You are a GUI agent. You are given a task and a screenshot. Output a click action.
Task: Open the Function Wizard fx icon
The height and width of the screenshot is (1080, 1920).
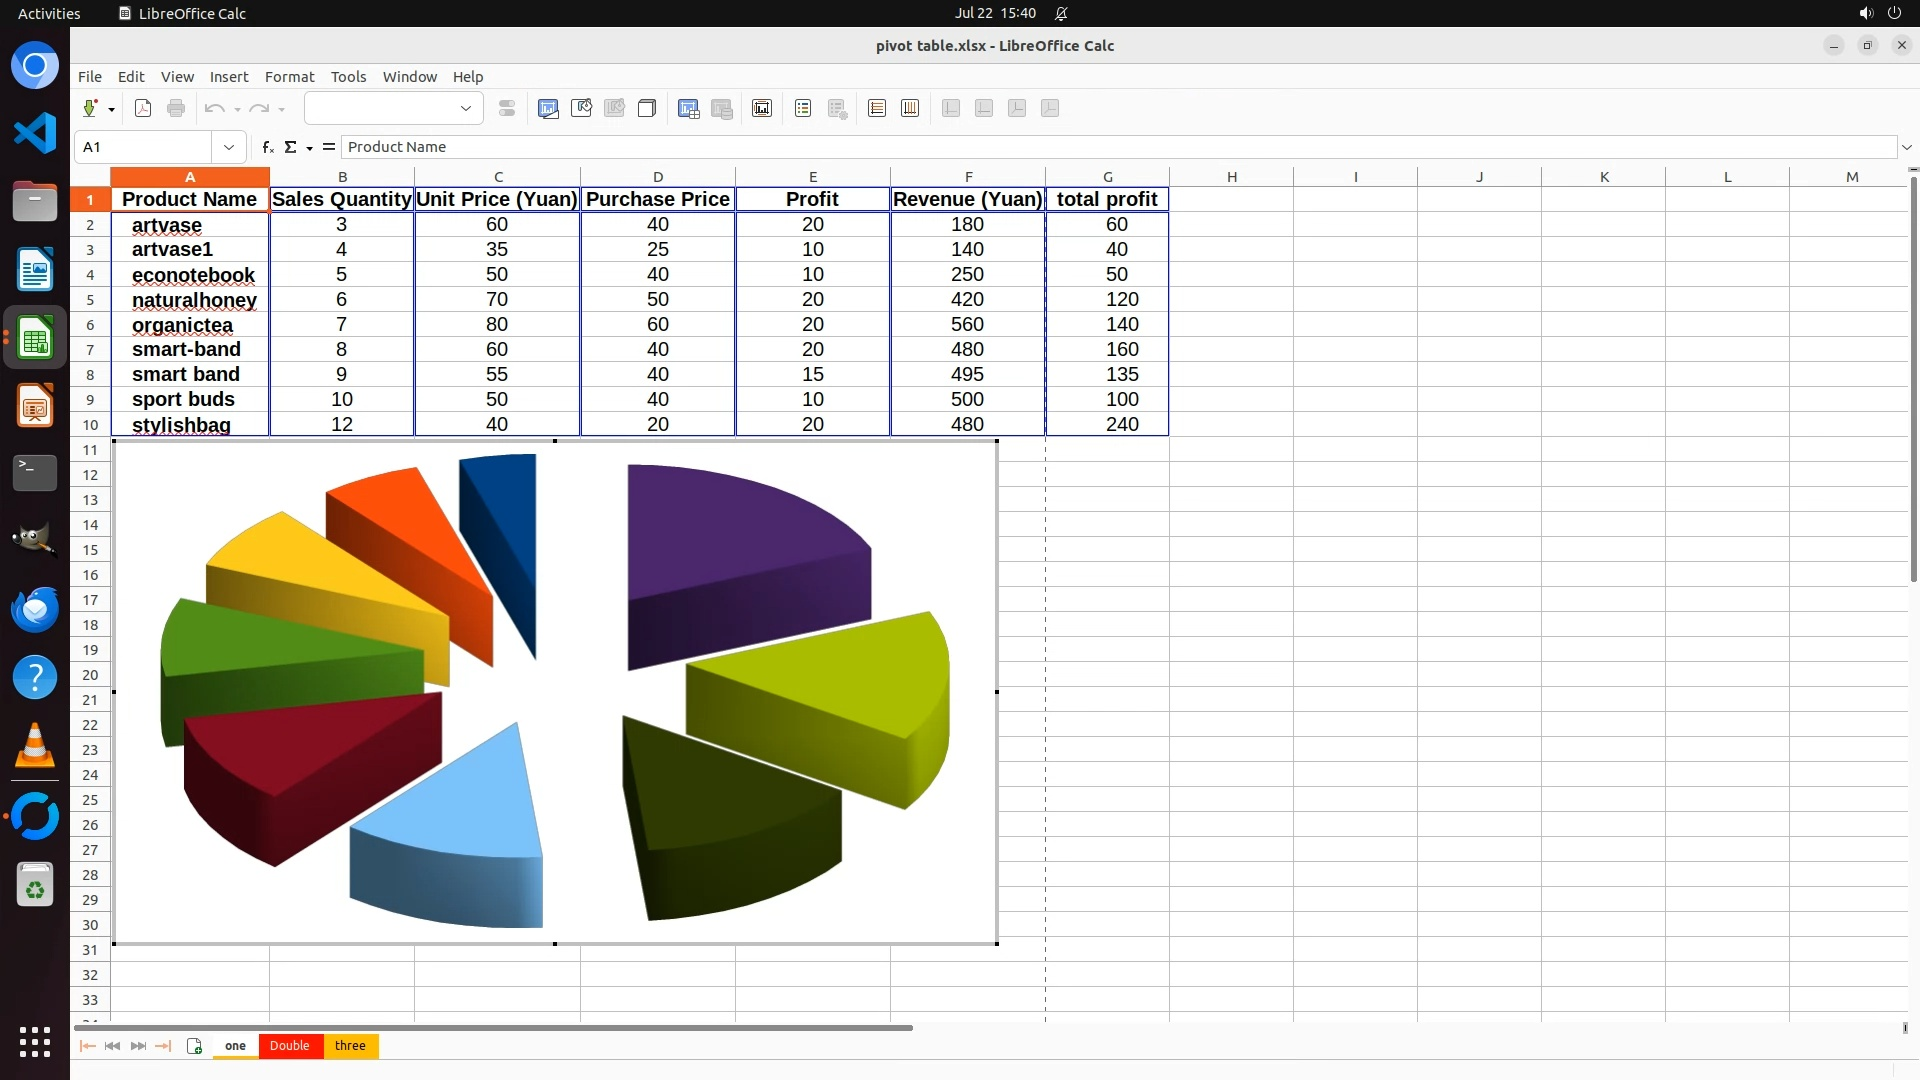267,147
